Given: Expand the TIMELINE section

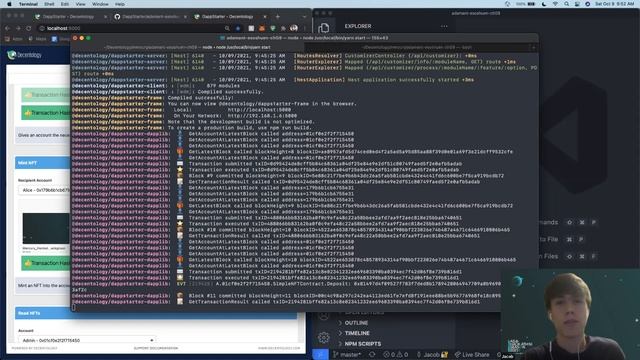Looking at the screenshot, I should (x=357, y=333).
